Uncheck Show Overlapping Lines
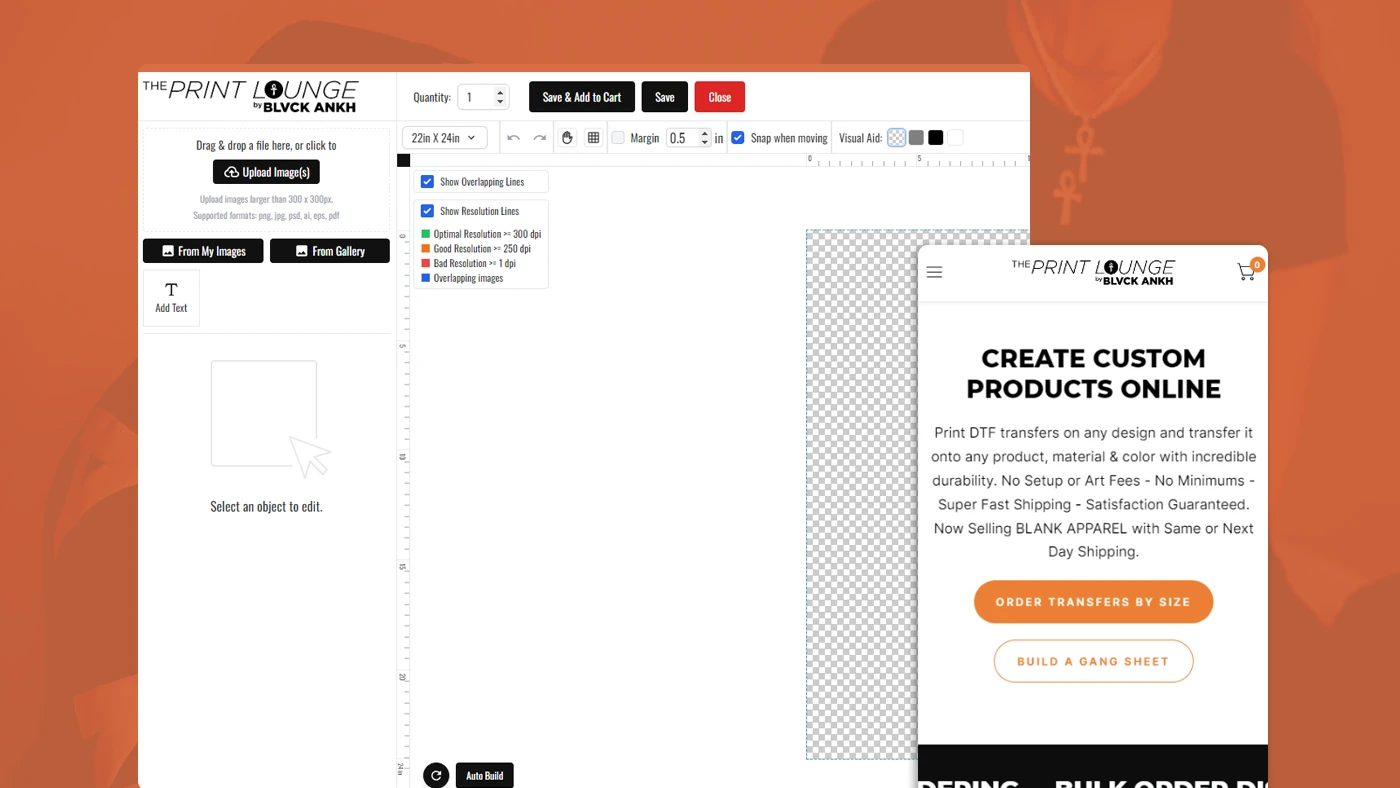 tap(427, 182)
